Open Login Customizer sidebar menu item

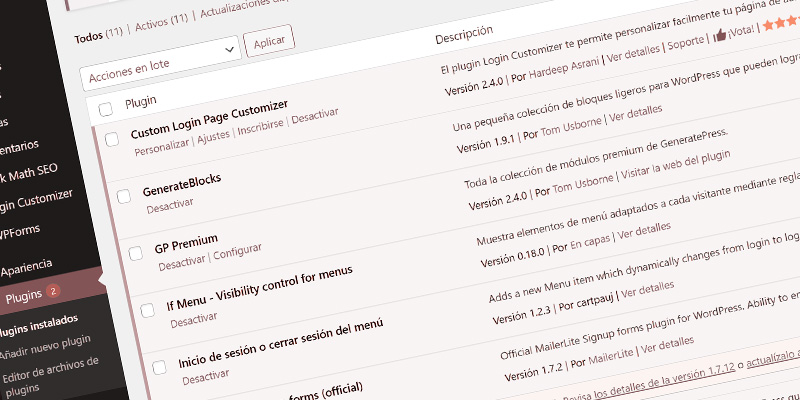click(36, 201)
